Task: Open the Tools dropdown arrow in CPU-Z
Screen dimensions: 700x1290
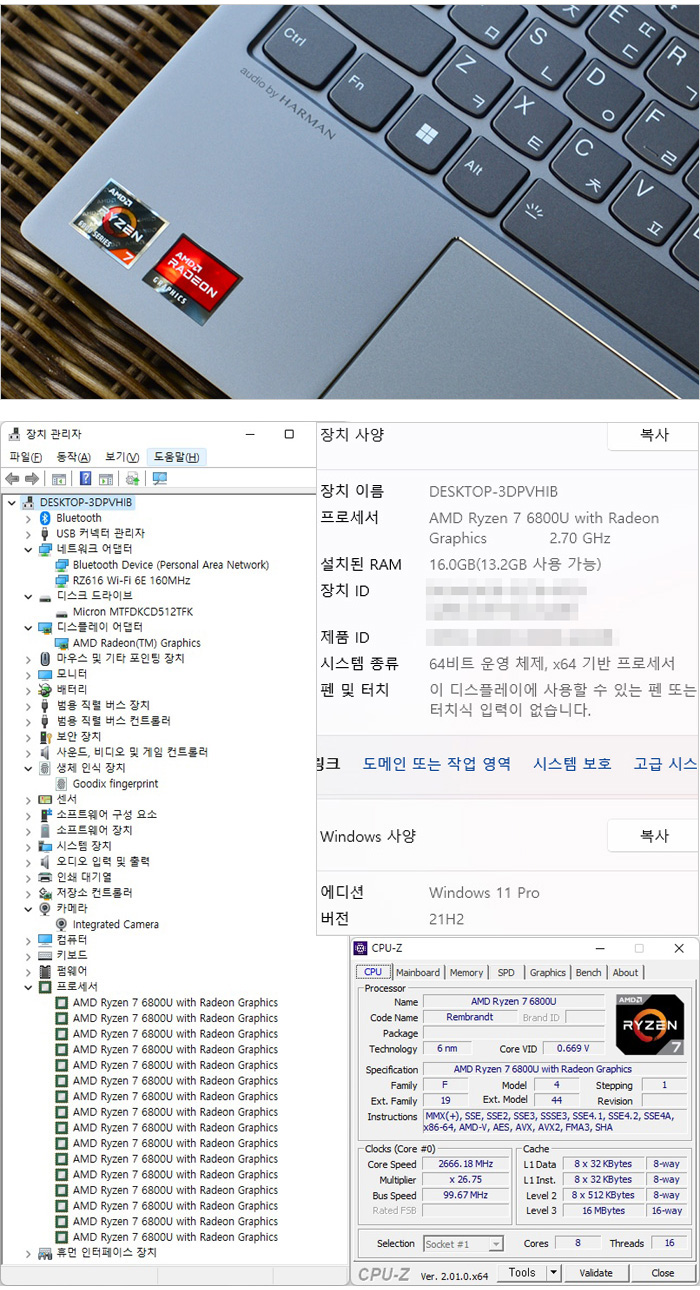Action: [554, 1273]
